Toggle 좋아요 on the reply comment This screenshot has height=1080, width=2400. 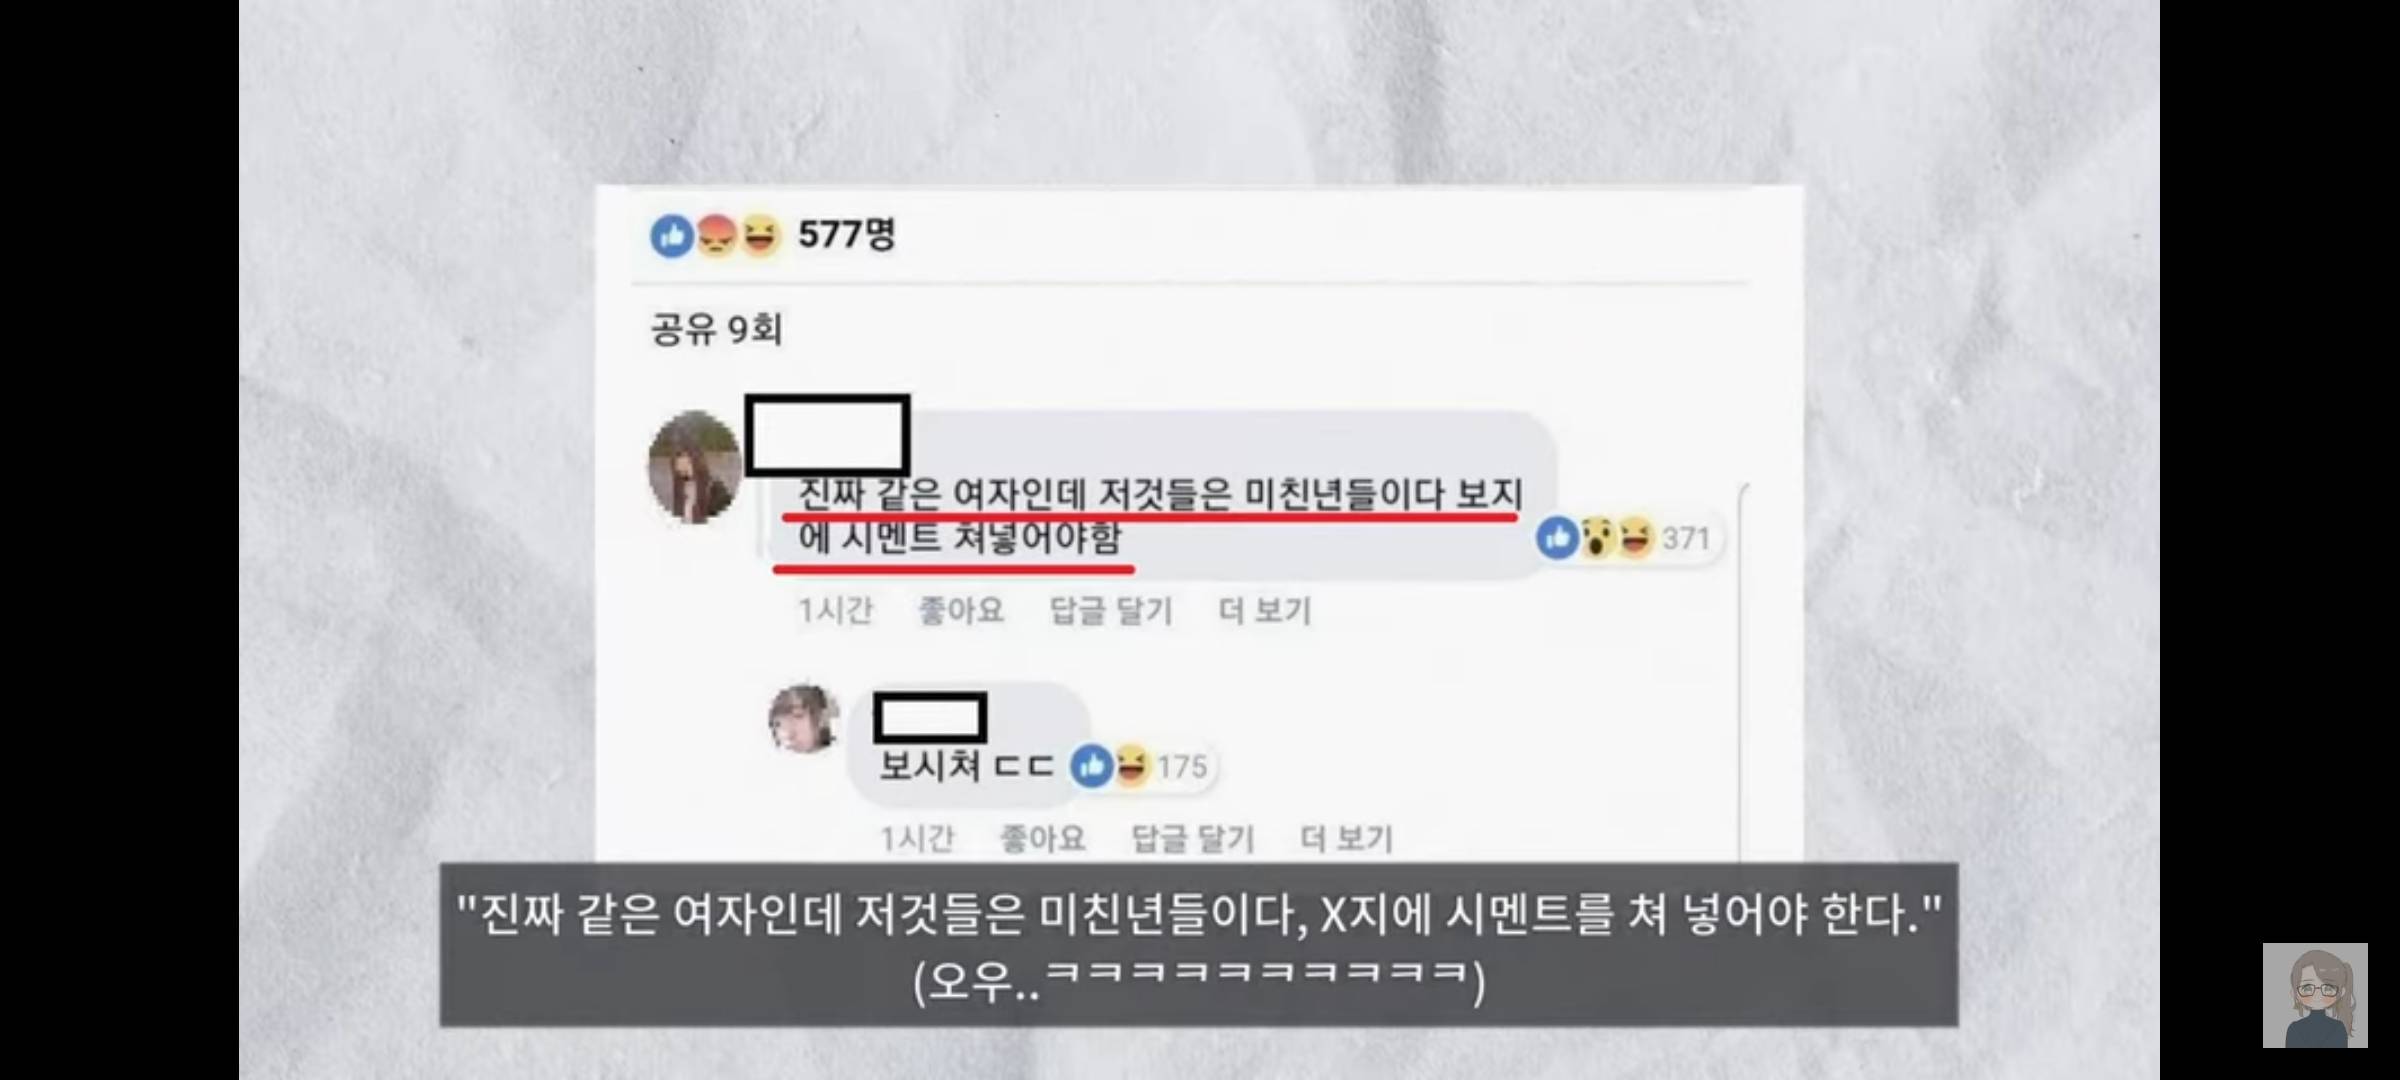1043,838
